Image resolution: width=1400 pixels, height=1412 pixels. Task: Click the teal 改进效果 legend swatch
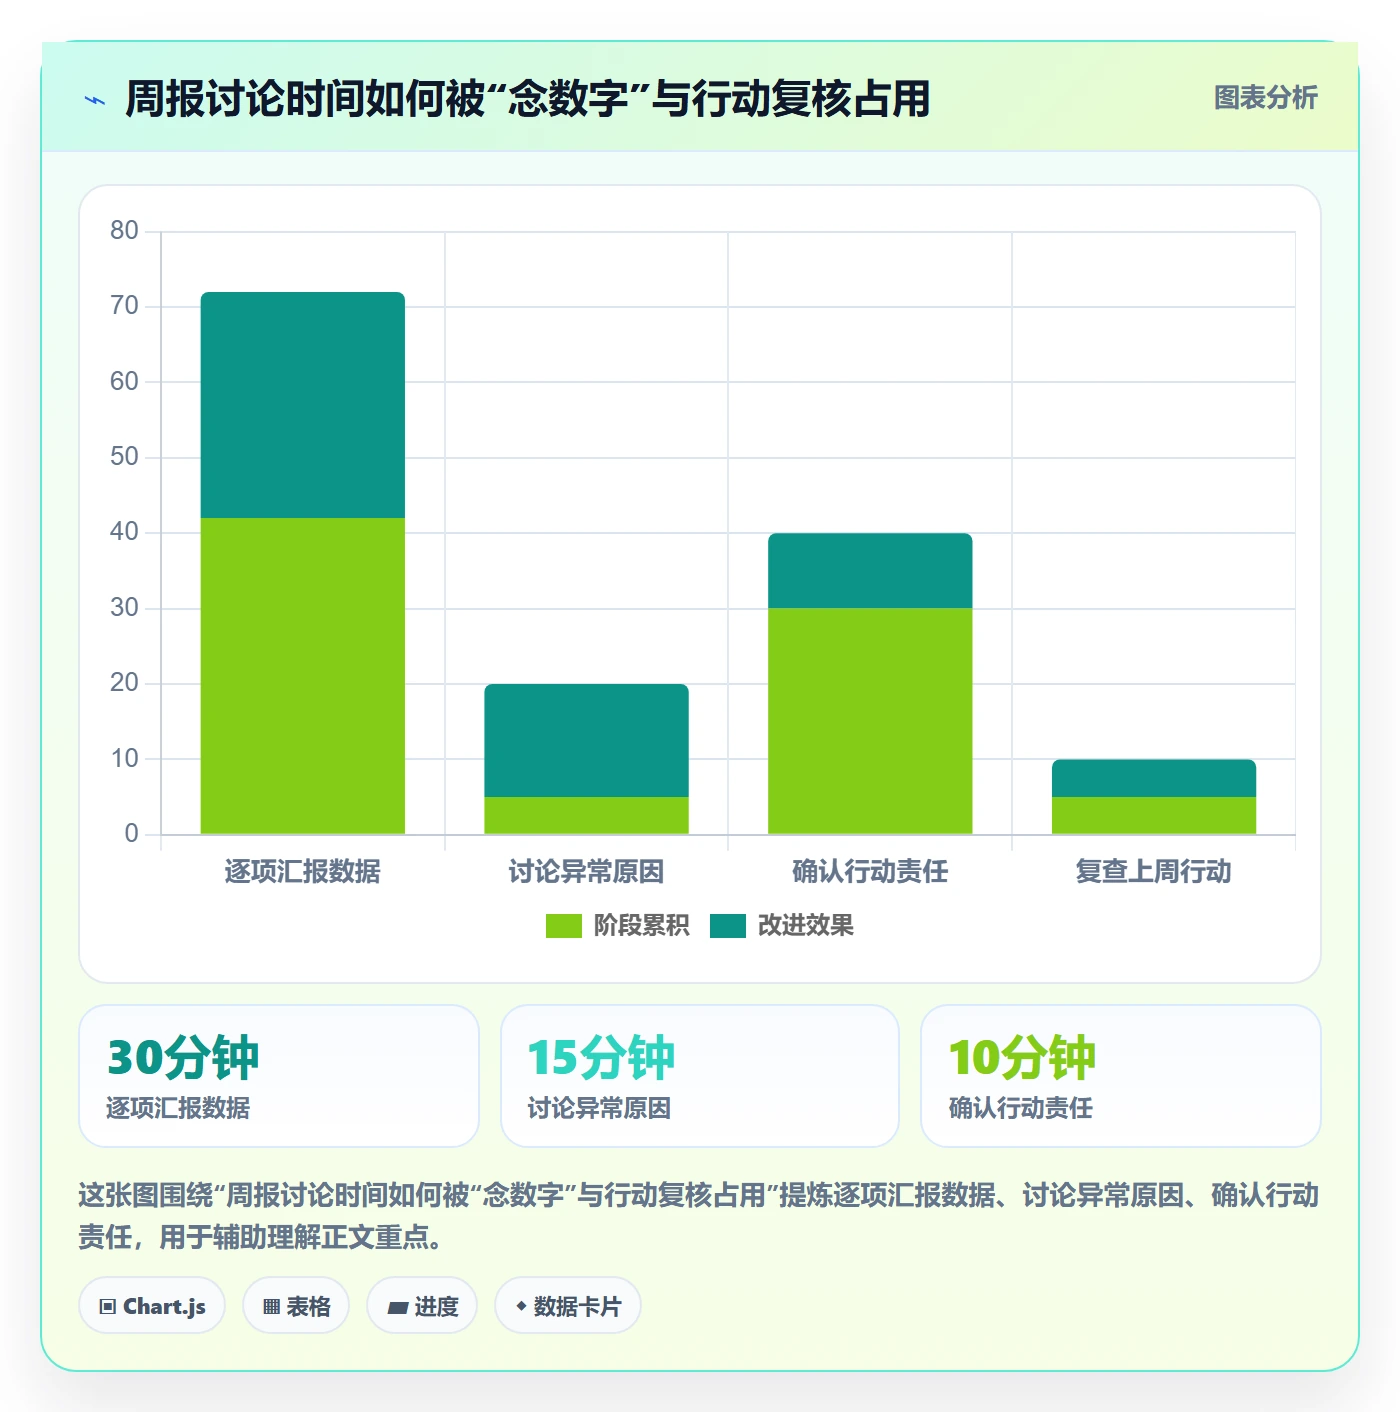click(x=728, y=926)
